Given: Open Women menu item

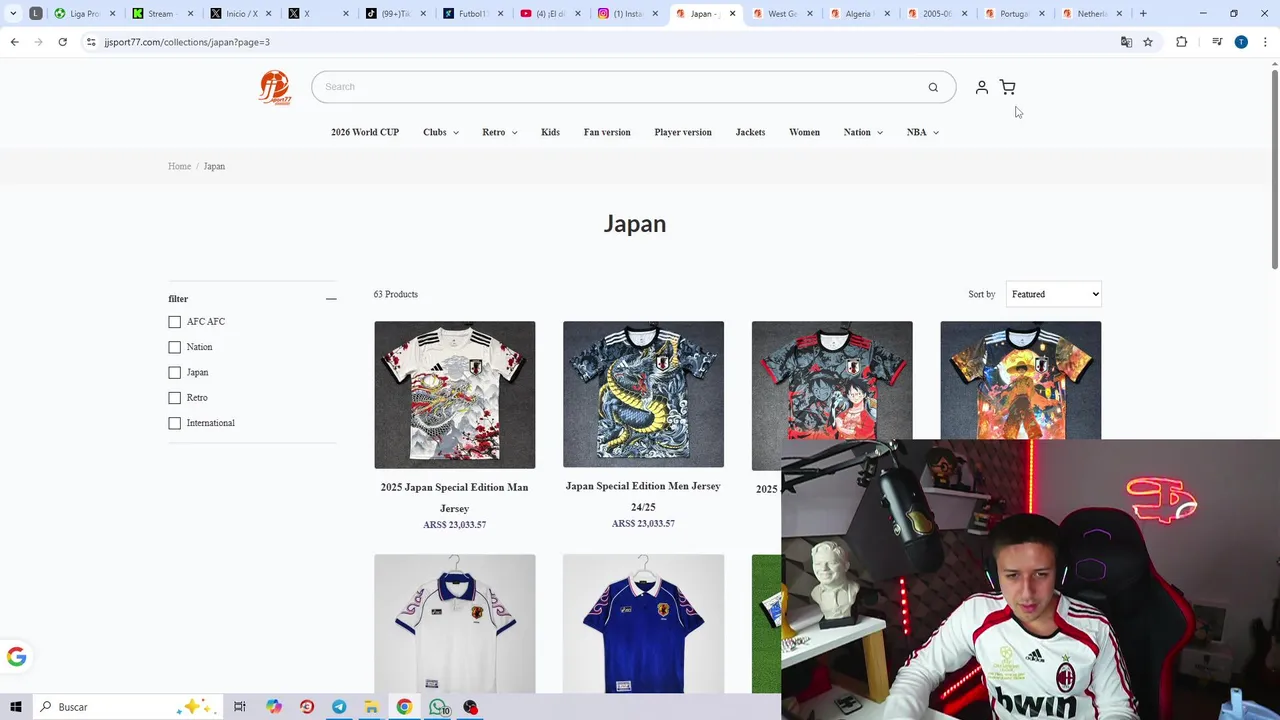Looking at the screenshot, I should tap(804, 132).
